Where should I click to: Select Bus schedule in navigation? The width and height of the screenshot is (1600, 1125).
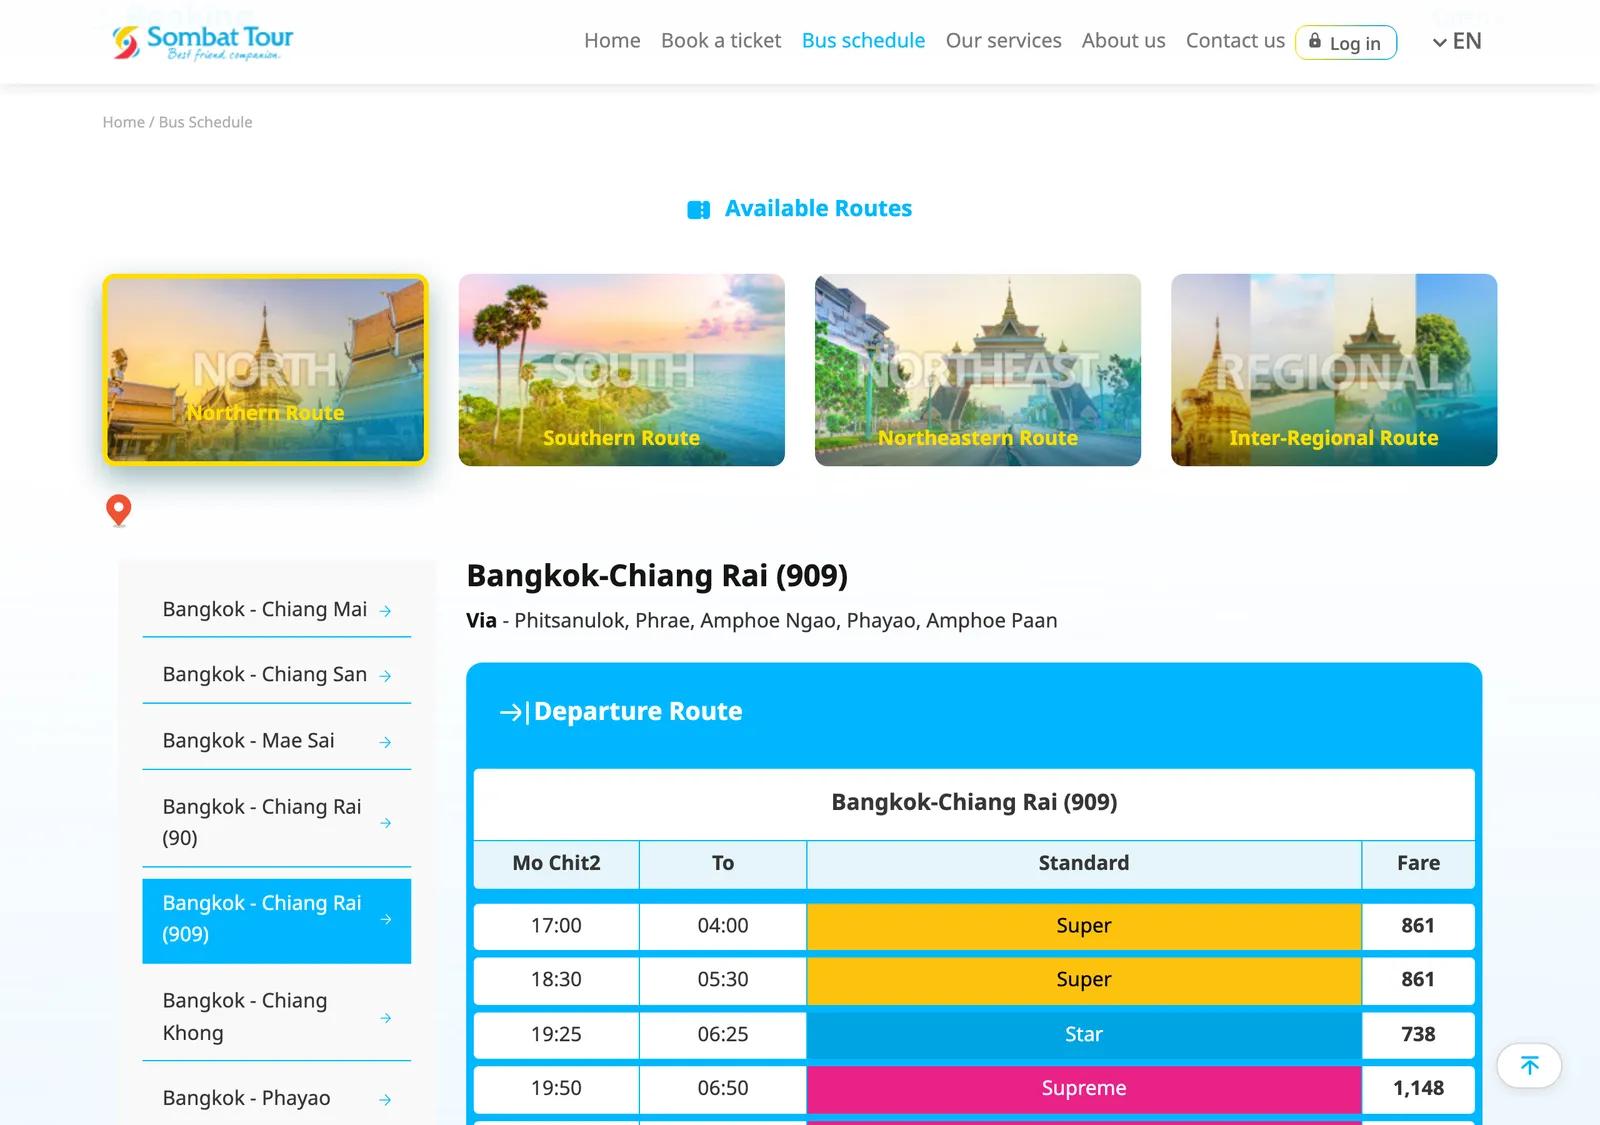pyautogui.click(x=863, y=41)
